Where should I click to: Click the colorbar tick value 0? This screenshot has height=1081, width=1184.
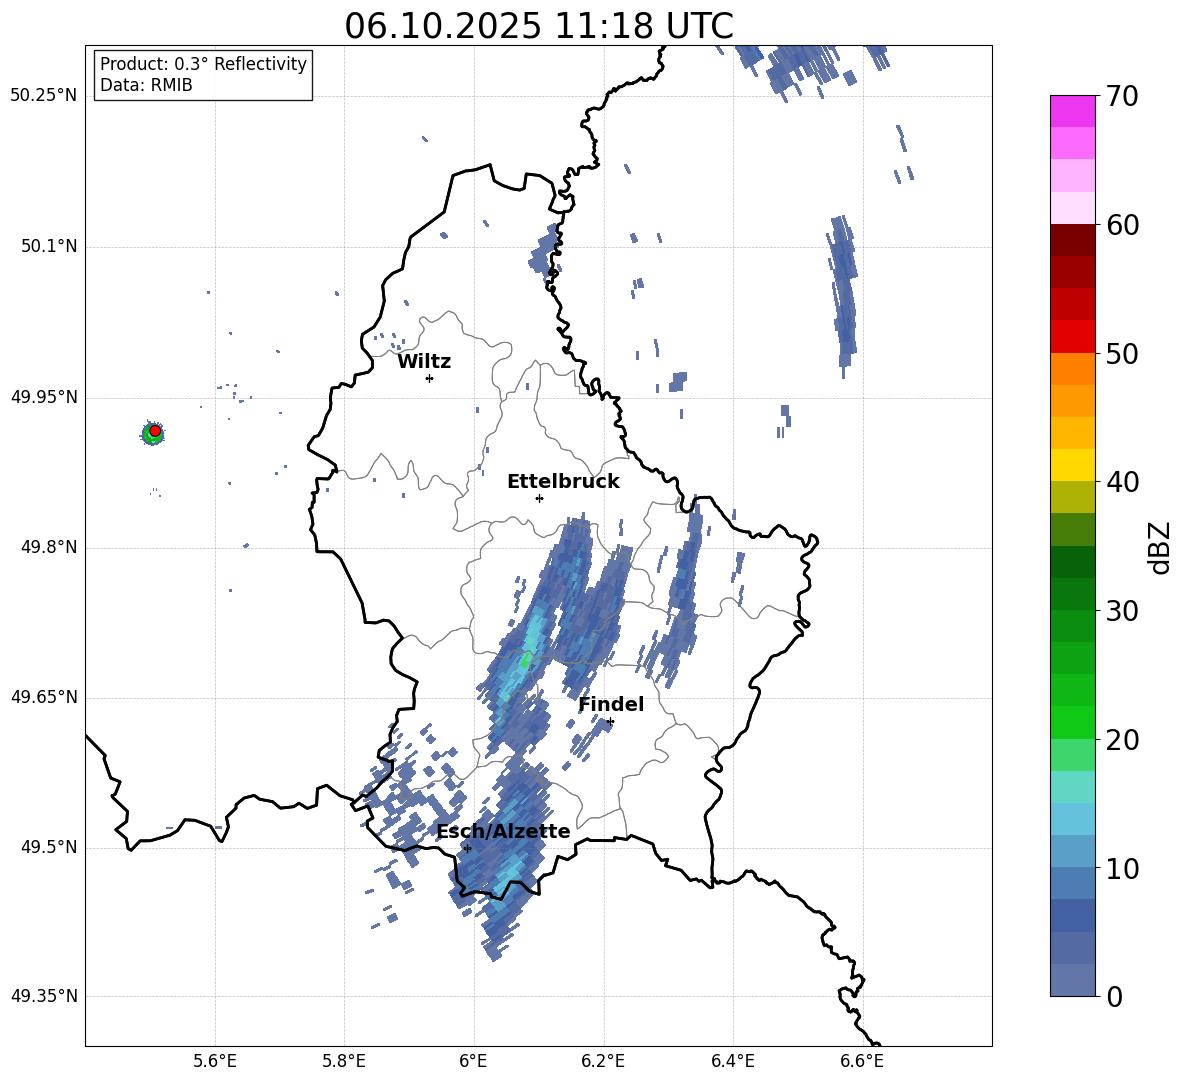coord(1114,996)
